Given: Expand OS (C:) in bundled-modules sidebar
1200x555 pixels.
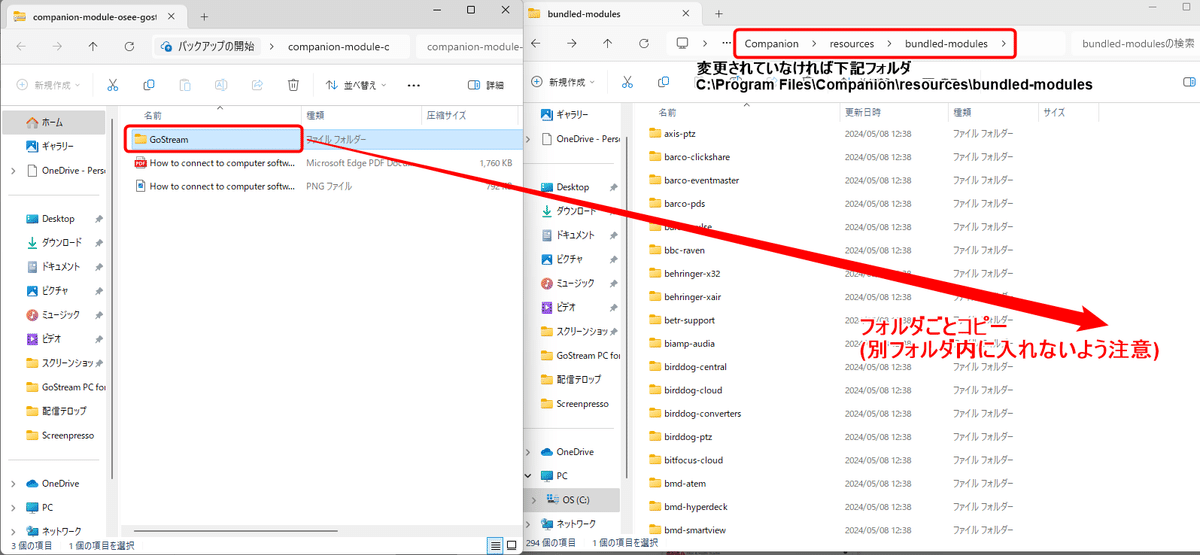Looking at the screenshot, I should [x=533, y=500].
